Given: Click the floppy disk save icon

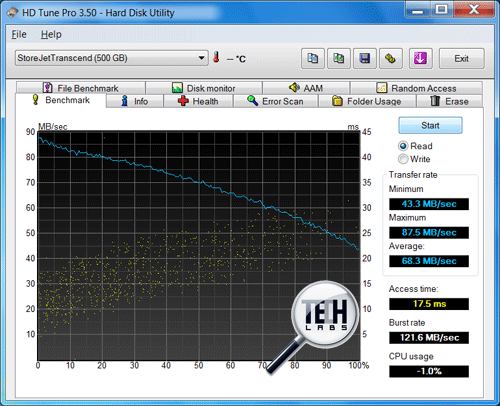Looking at the screenshot, I should click(365, 59).
